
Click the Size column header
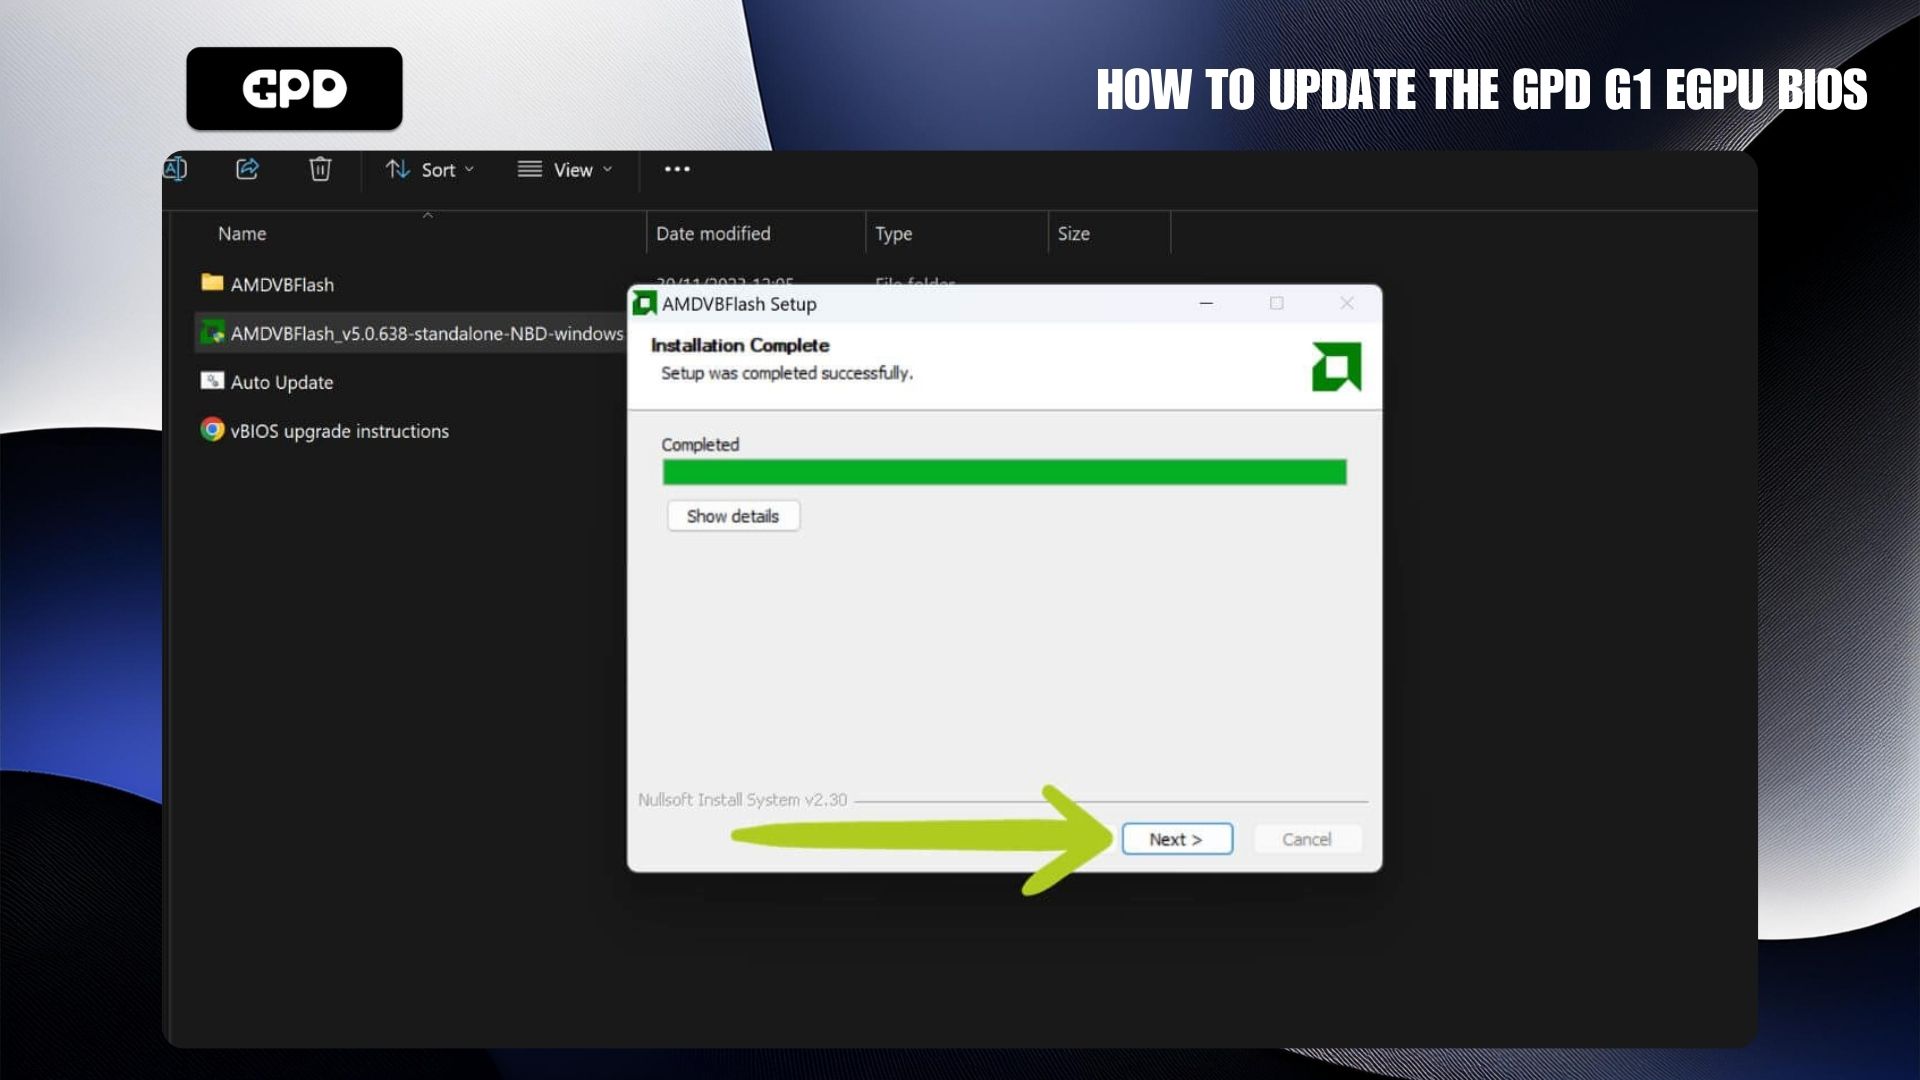(1073, 233)
